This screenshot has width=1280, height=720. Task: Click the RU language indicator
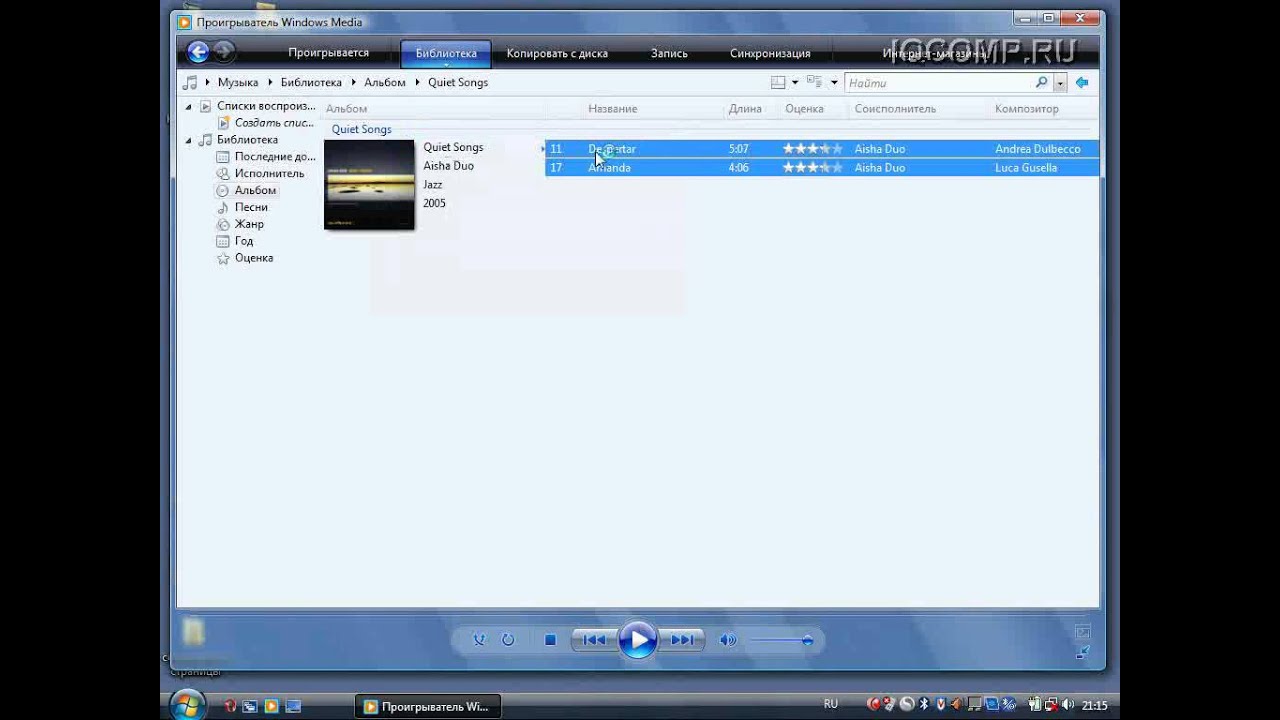(830, 704)
